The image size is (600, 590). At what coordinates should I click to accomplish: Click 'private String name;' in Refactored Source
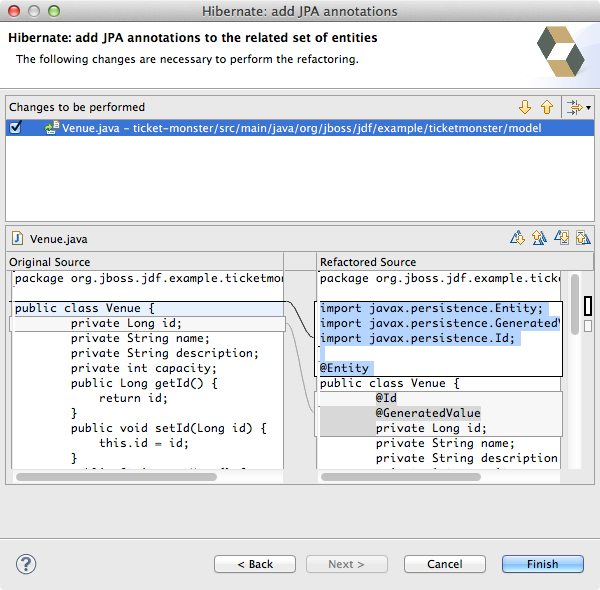click(445, 443)
